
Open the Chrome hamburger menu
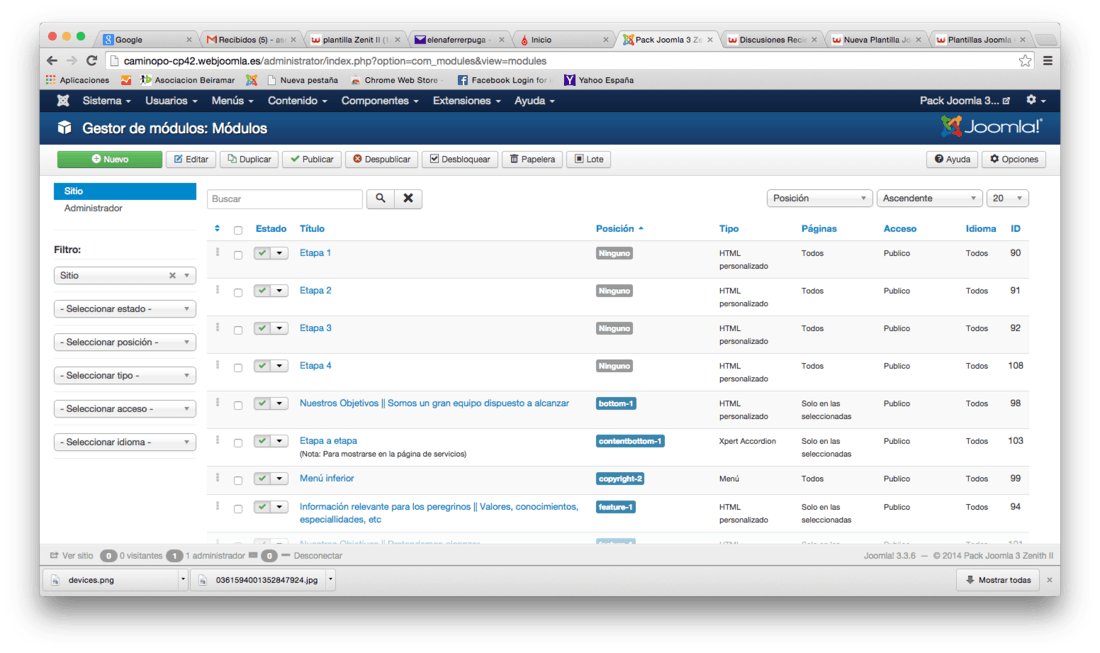click(x=1047, y=61)
